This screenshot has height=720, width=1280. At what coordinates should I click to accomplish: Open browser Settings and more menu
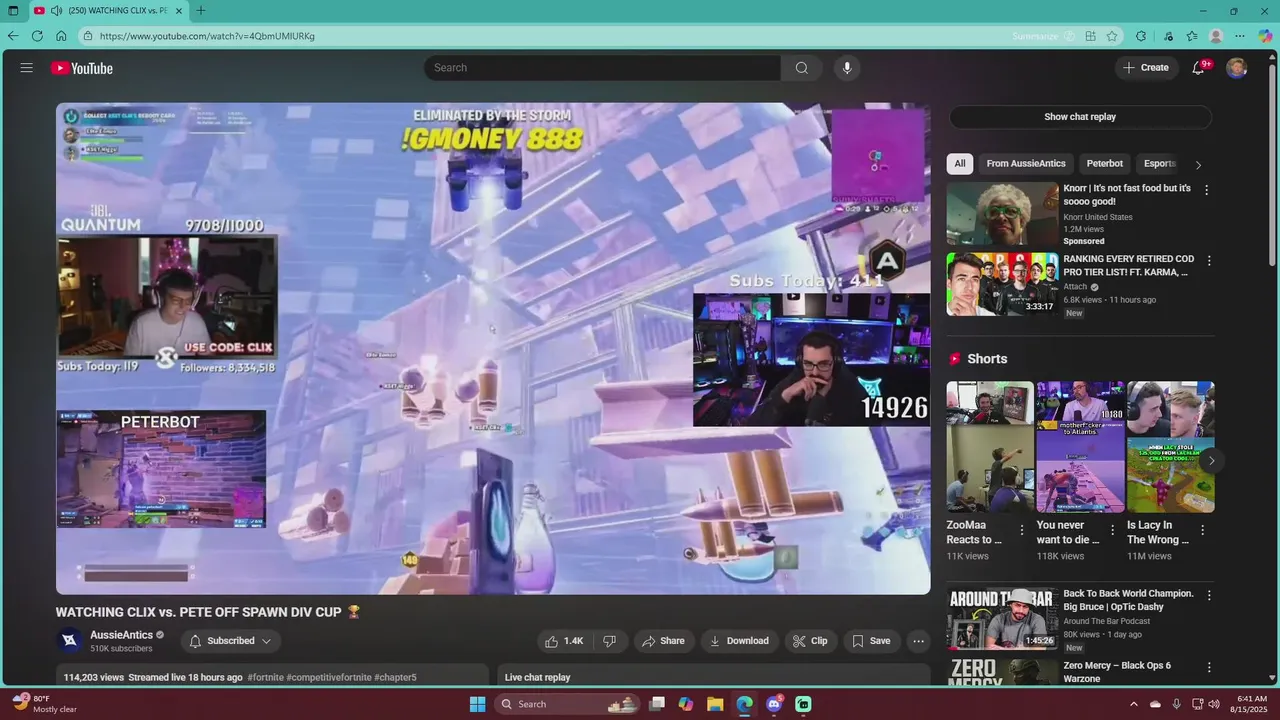[1240, 36]
